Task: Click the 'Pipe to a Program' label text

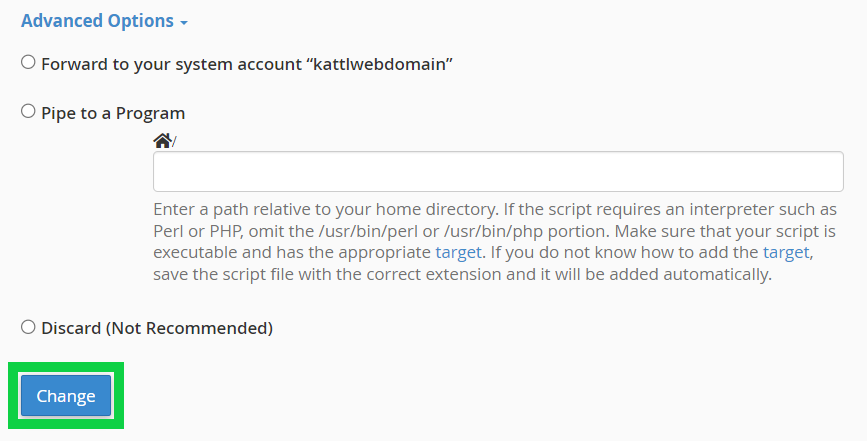Action: pyautogui.click(x=113, y=113)
